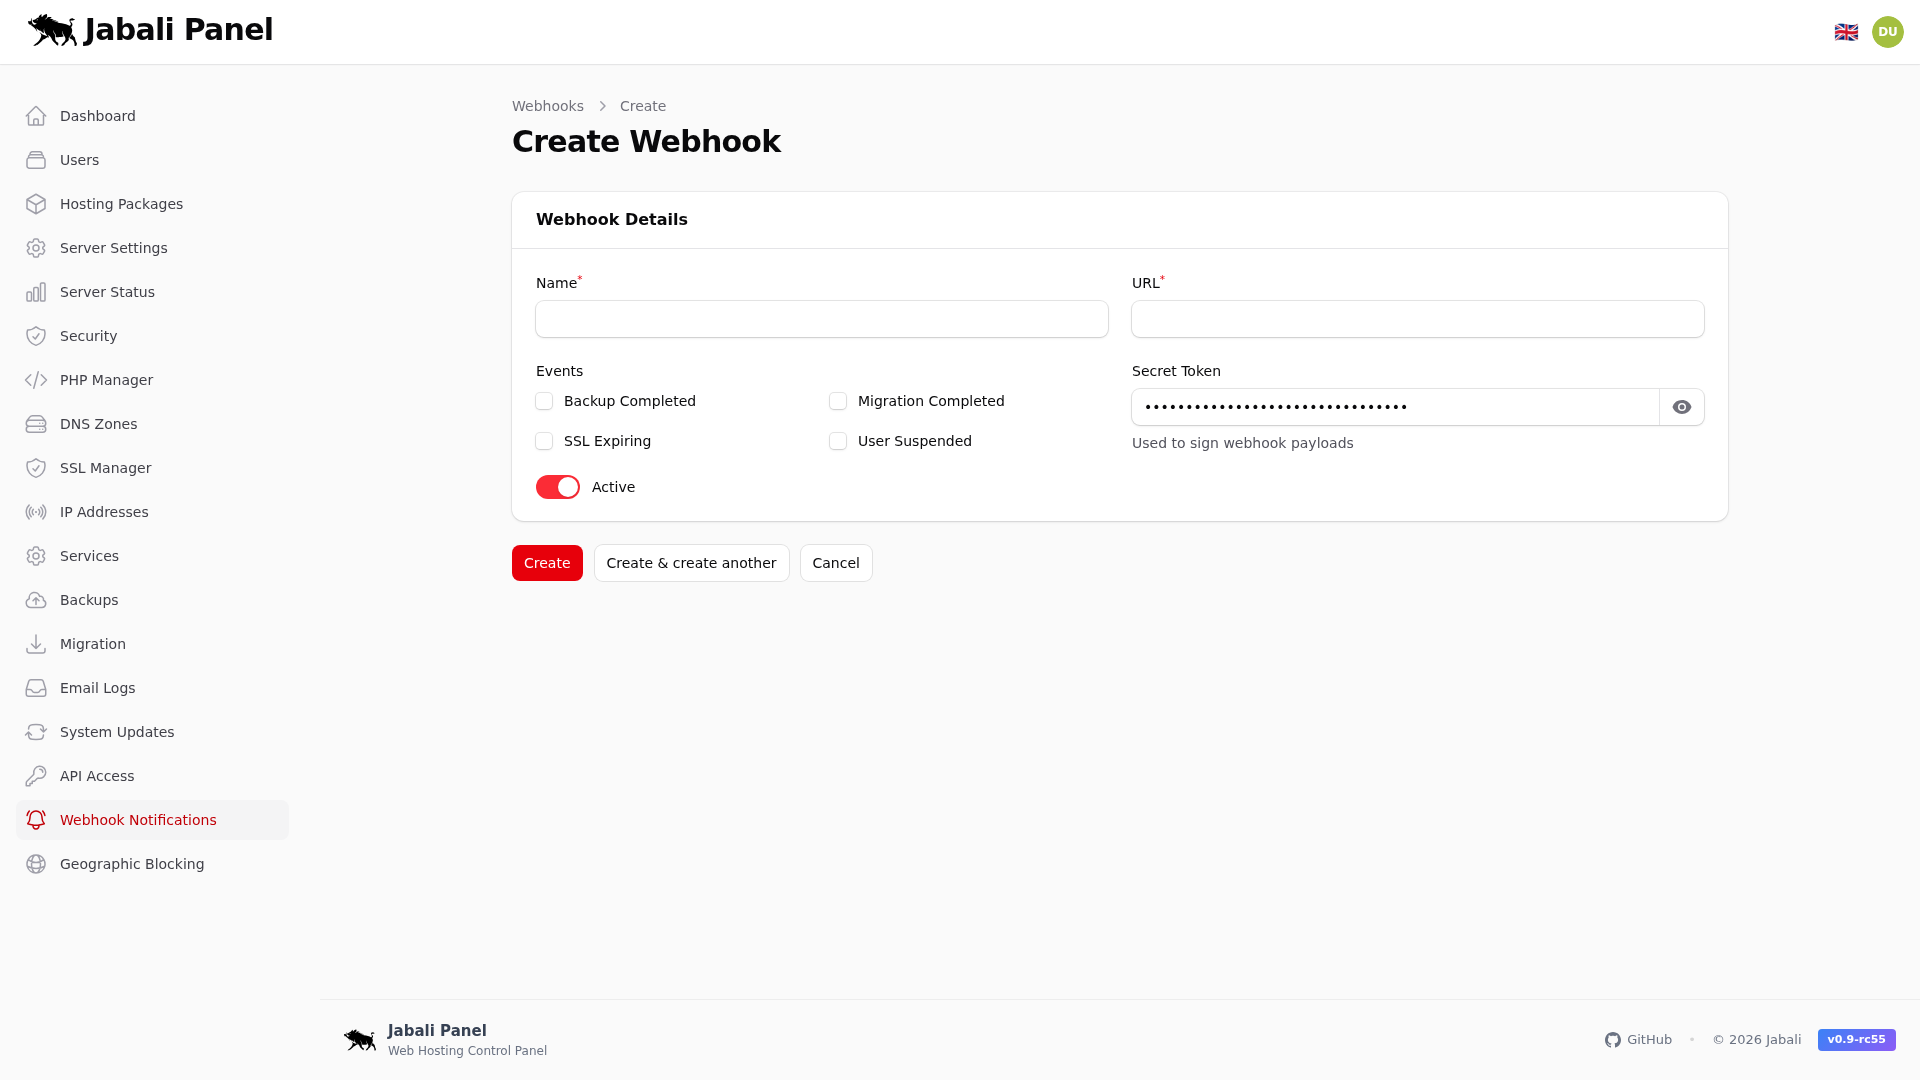Open the language selector with UK flag
The height and width of the screenshot is (1080, 1920).
pos(1846,31)
